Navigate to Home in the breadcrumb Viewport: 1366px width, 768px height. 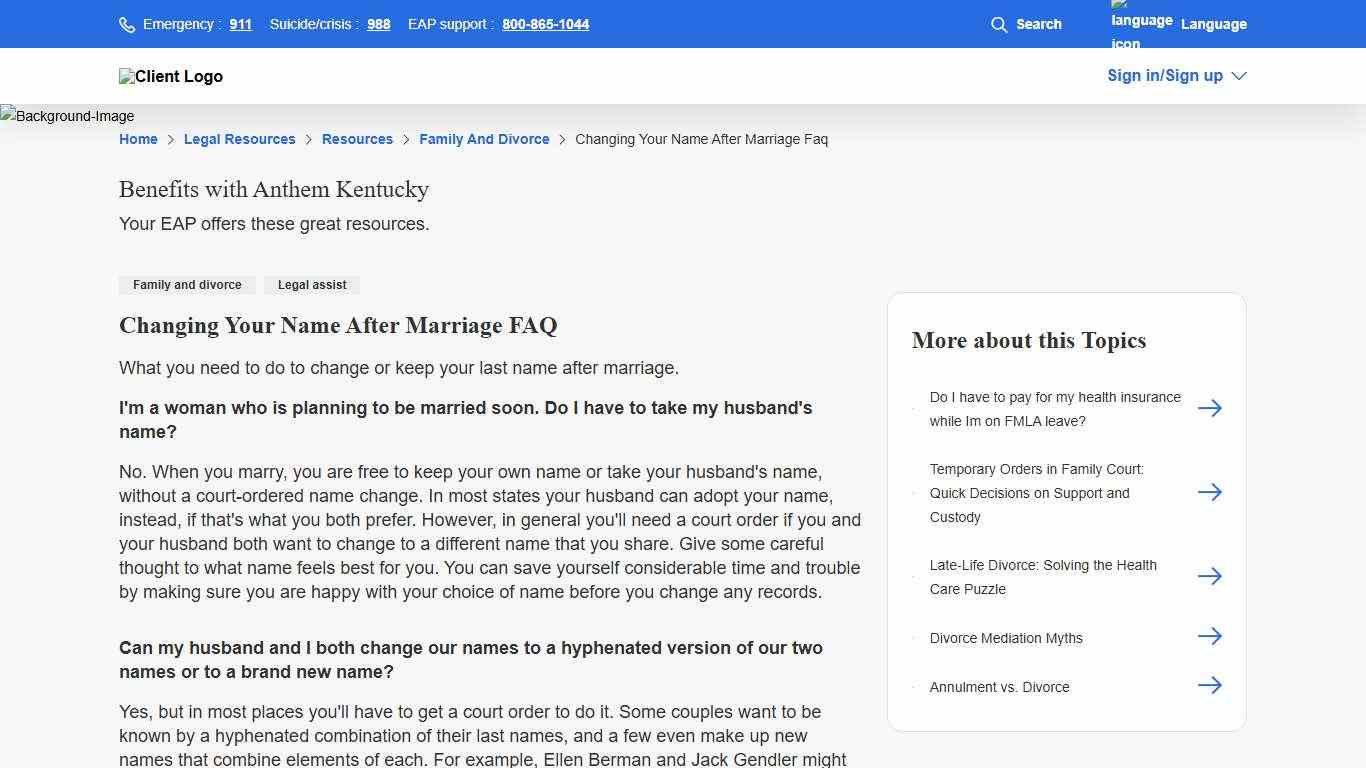[138, 139]
